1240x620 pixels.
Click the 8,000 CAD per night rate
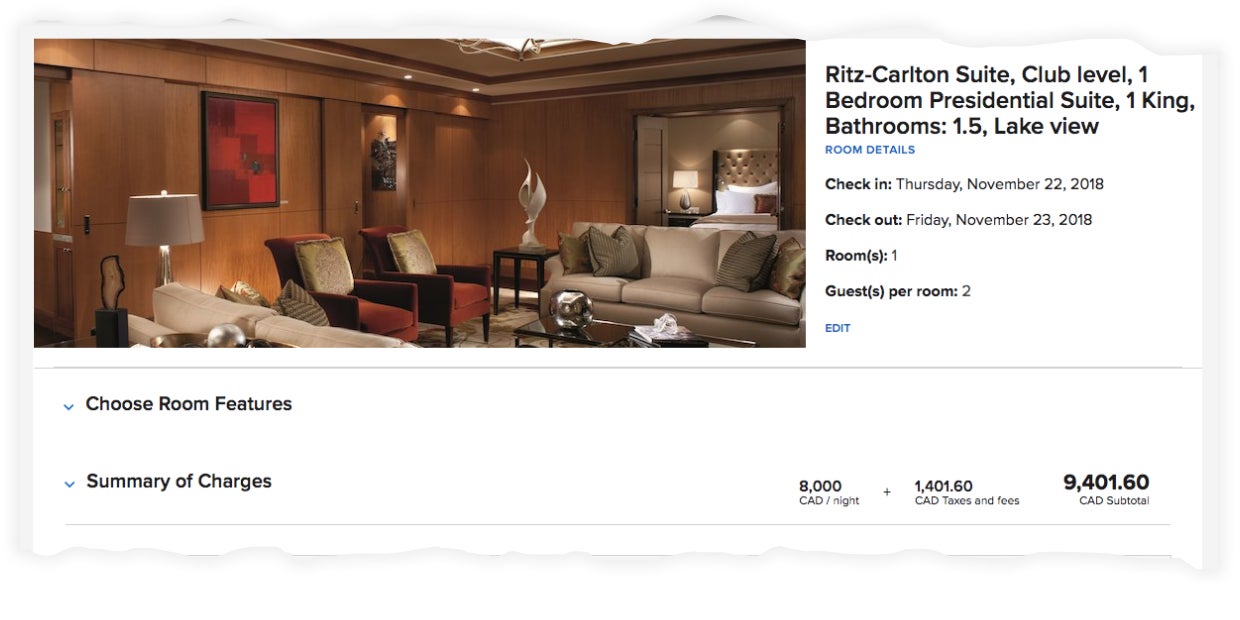tap(829, 492)
